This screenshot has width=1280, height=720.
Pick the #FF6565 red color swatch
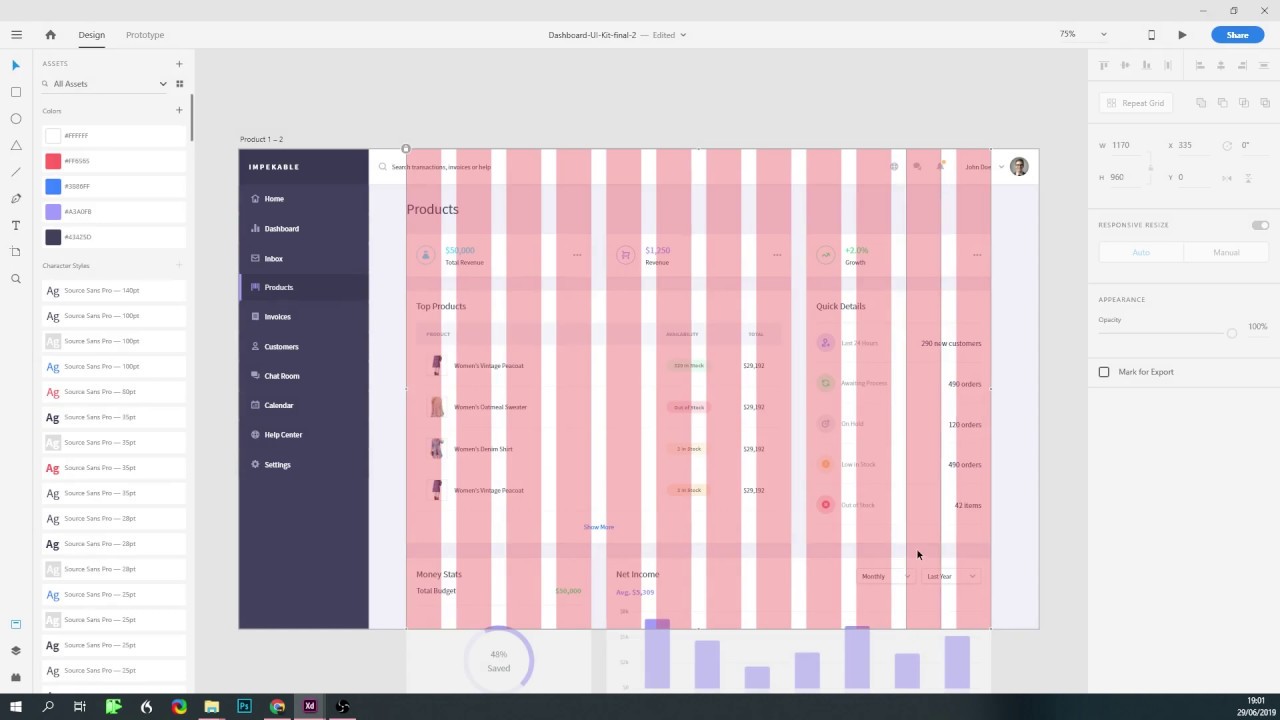click(53, 161)
